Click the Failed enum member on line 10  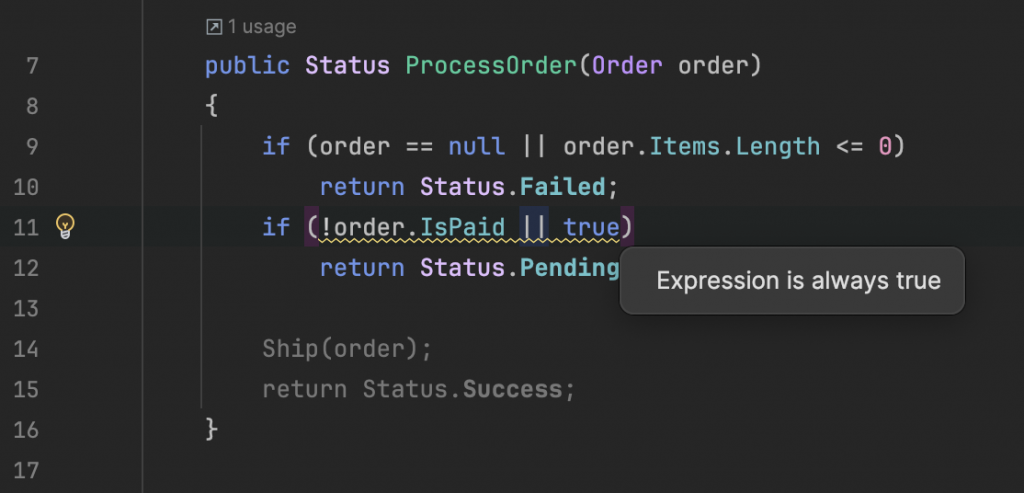tap(562, 187)
